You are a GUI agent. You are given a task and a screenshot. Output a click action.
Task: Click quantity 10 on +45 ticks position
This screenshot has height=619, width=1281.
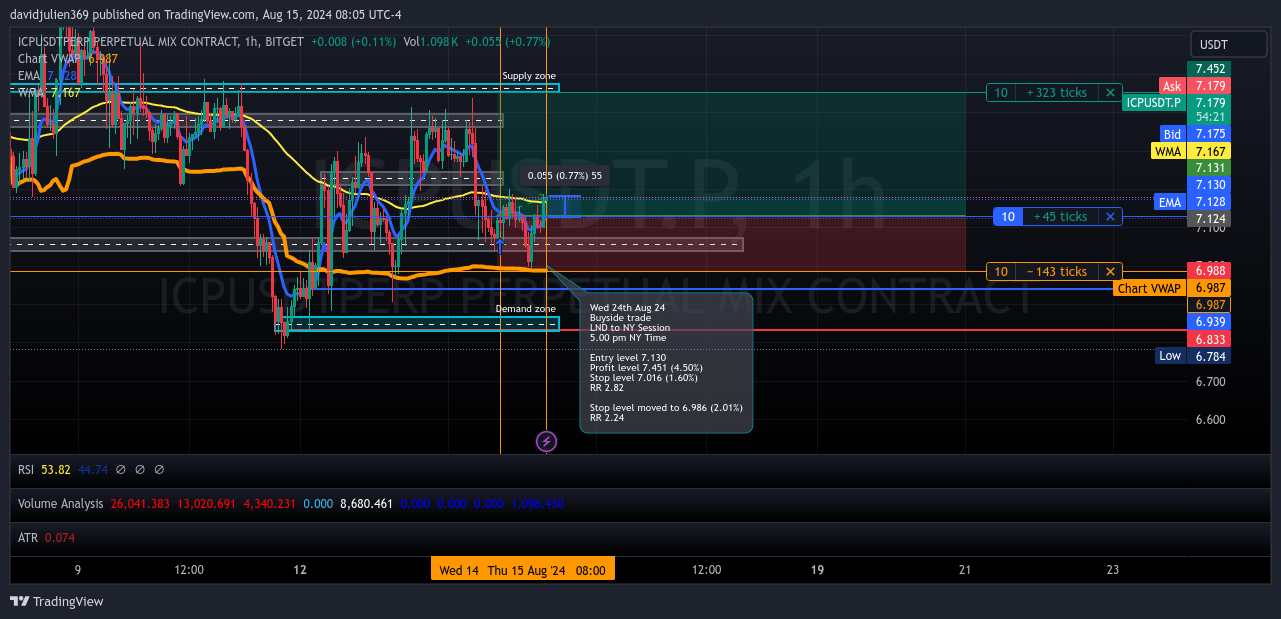1008,217
